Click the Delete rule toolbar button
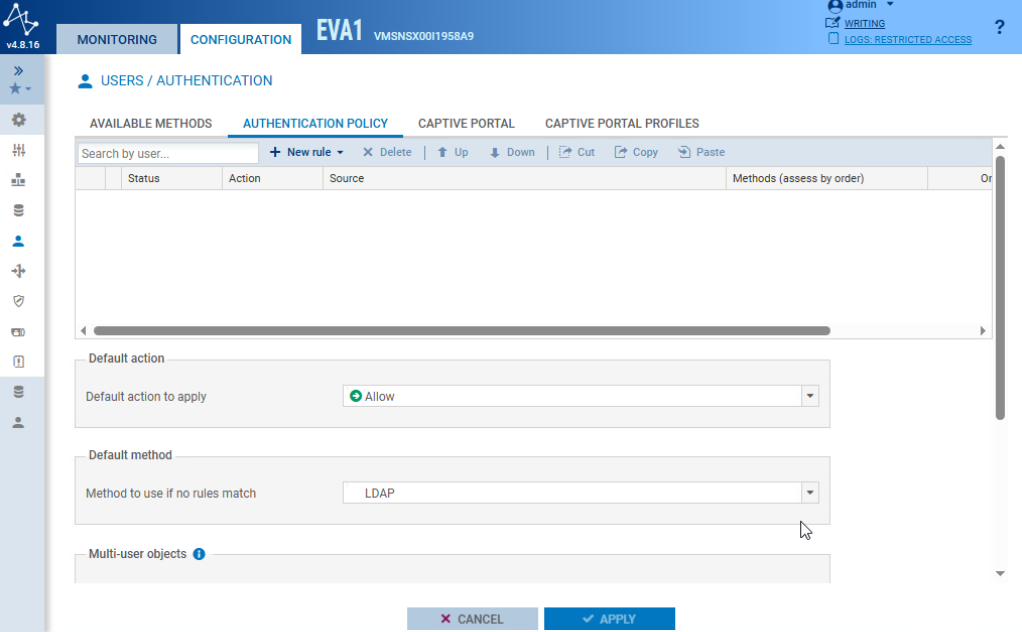 pyautogui.click(x=387, y=152)
